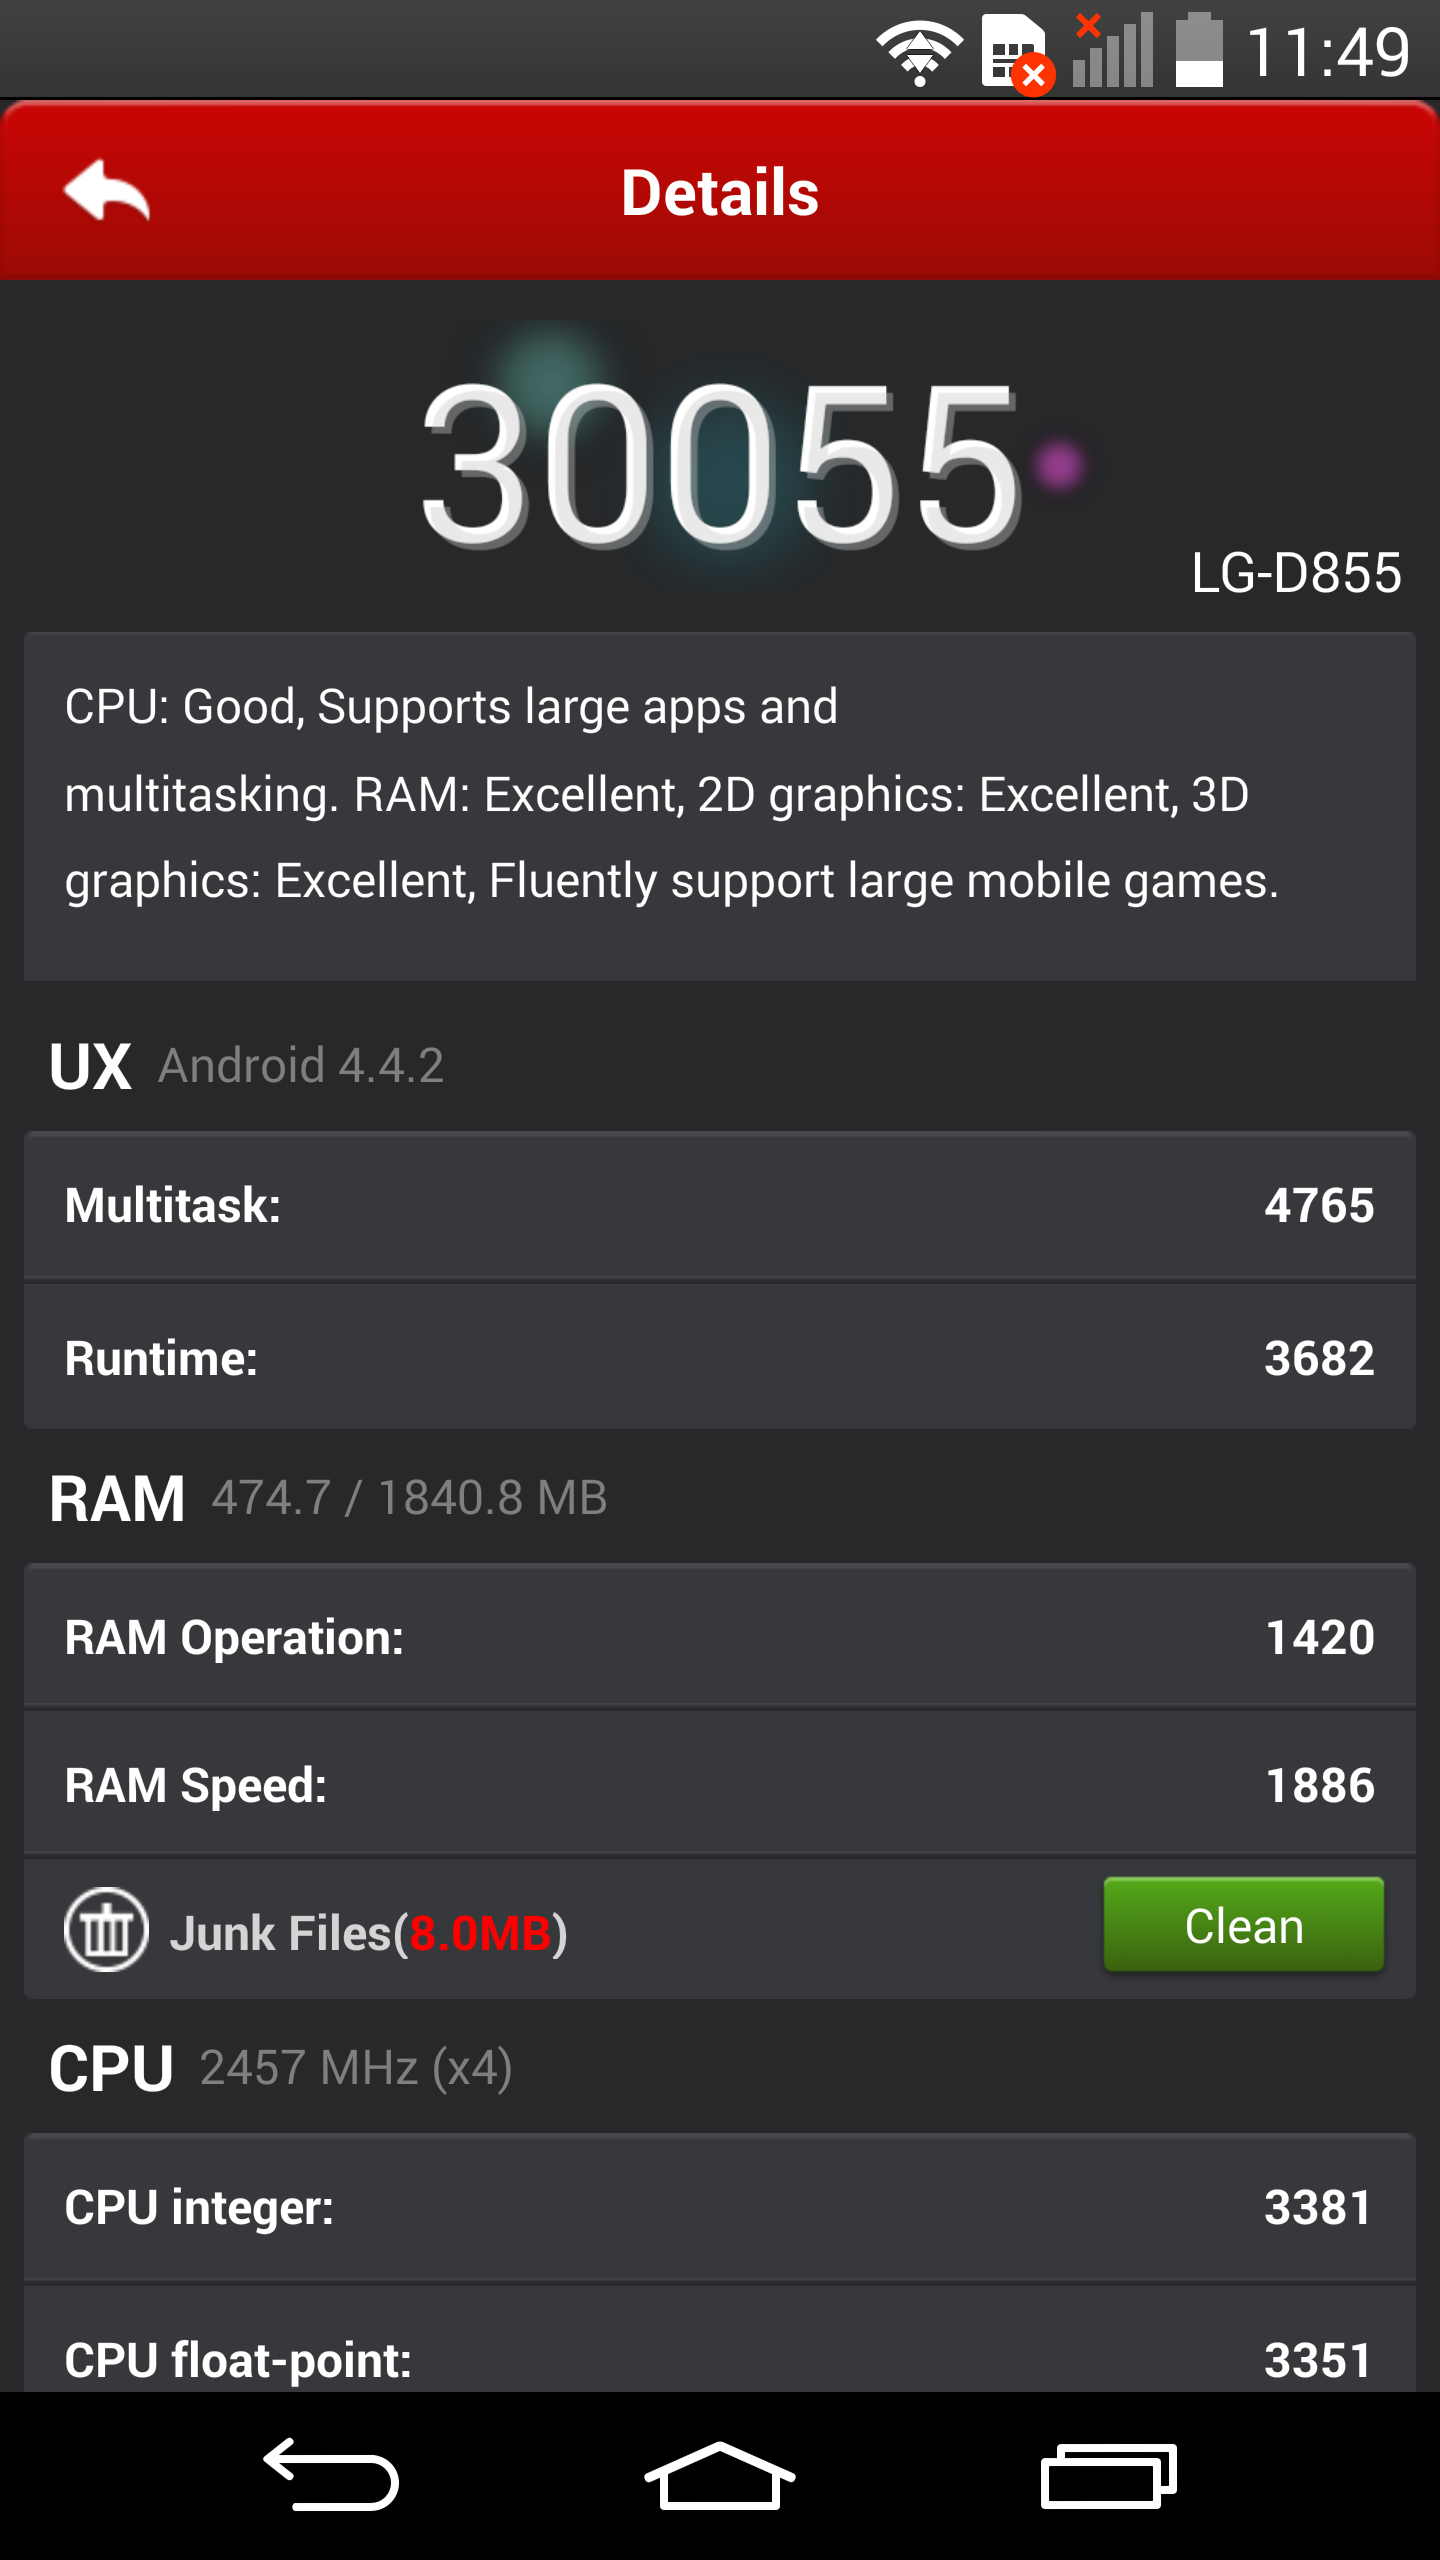Tap the clock in the status bar

pyautogui.click(x=1328, y=53)
